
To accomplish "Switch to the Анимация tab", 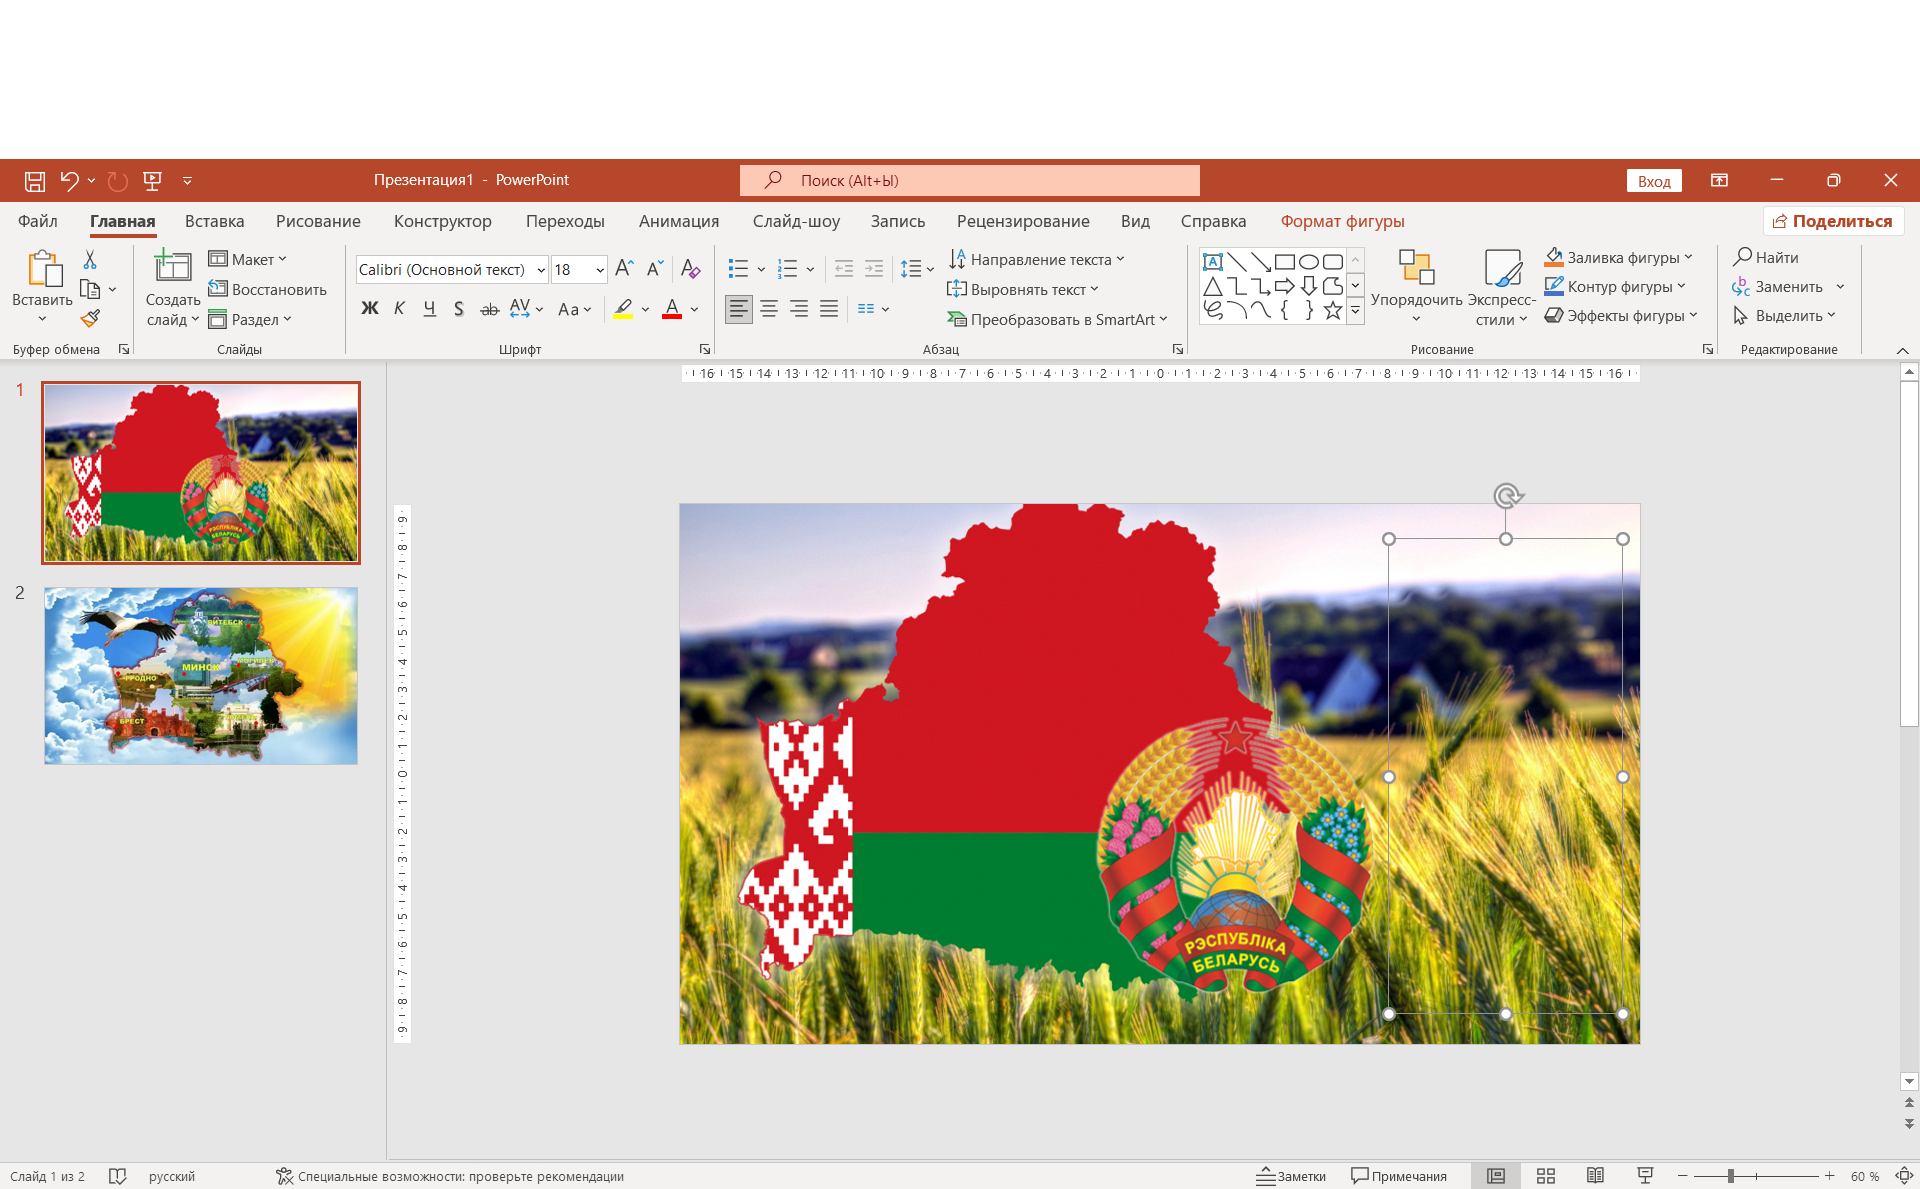I will coord(679,221).
